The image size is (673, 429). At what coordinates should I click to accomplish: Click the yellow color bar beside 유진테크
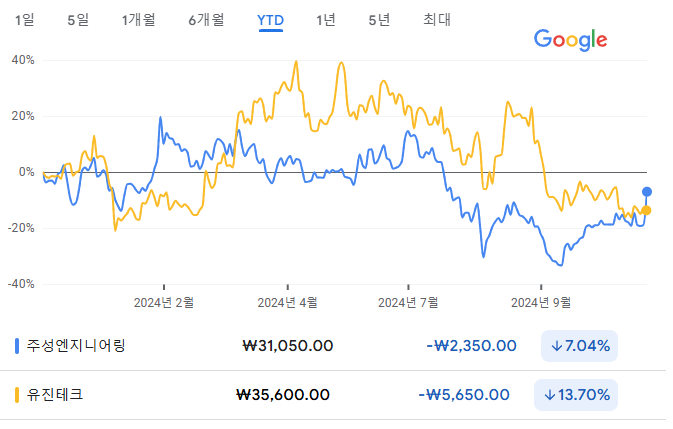17,395
